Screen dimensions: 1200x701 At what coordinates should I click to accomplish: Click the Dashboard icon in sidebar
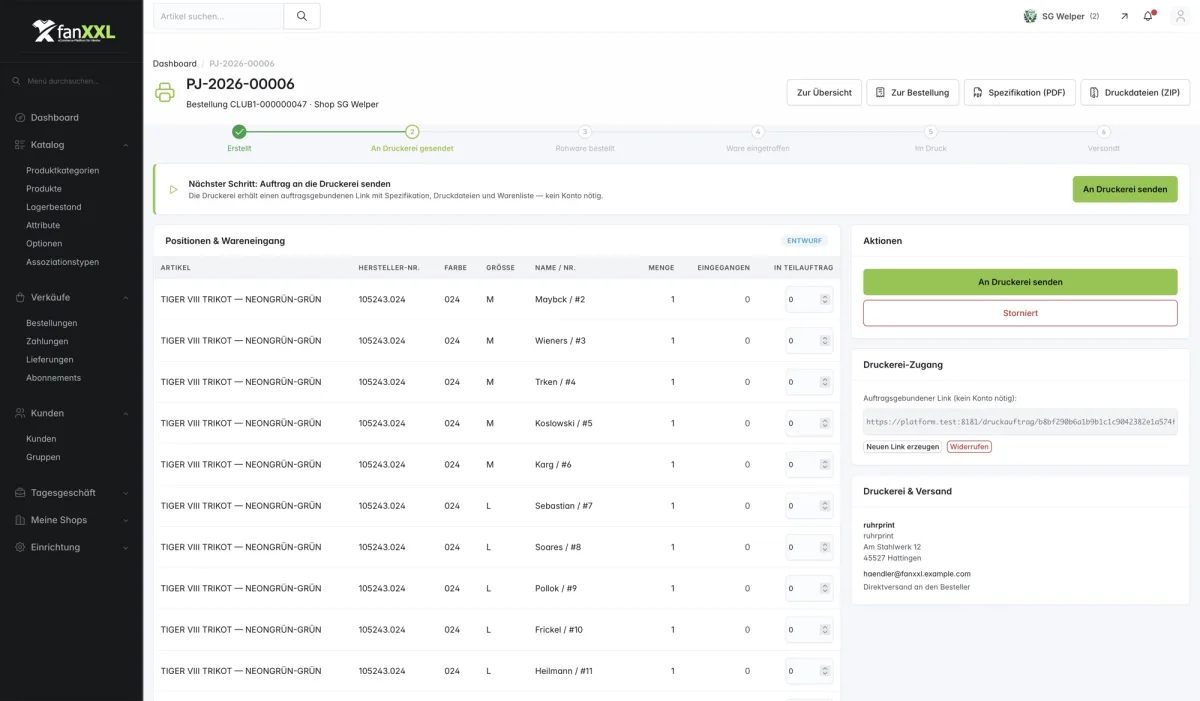coord(20,118)
